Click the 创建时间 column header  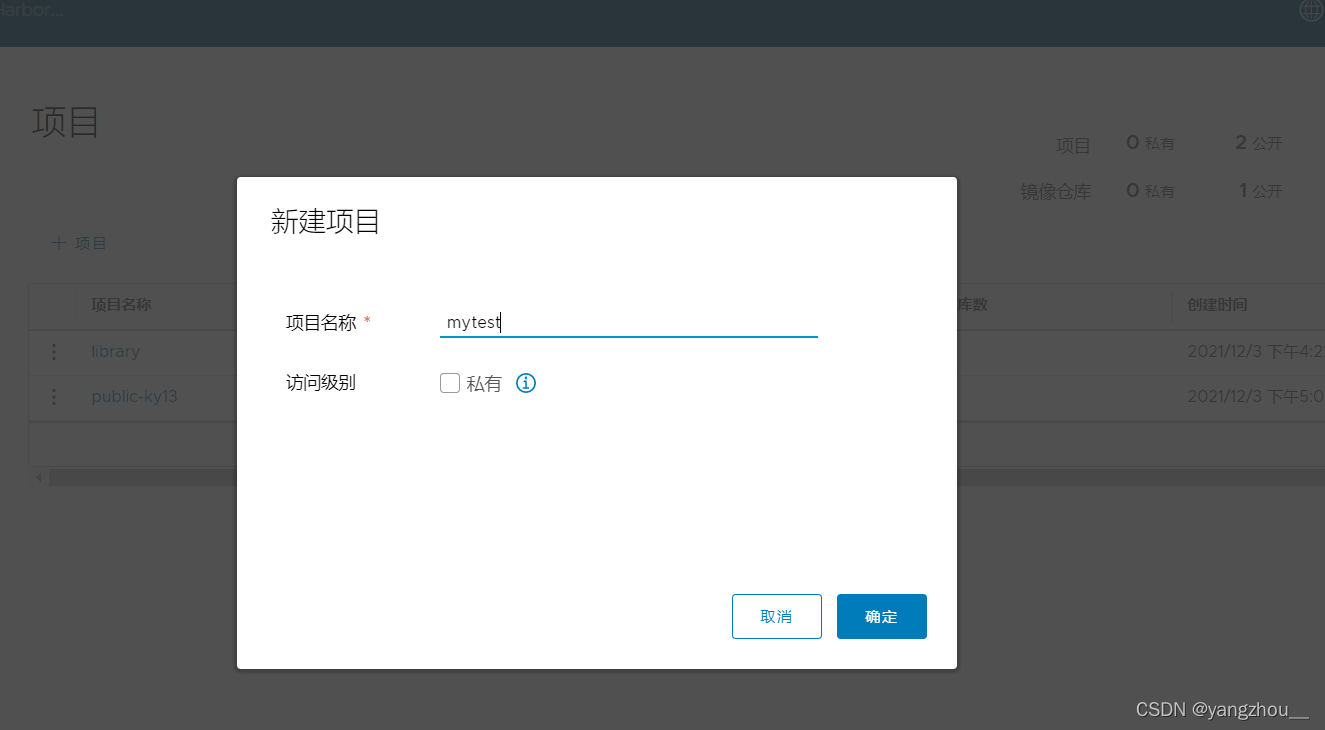(x=1217, y=304)
